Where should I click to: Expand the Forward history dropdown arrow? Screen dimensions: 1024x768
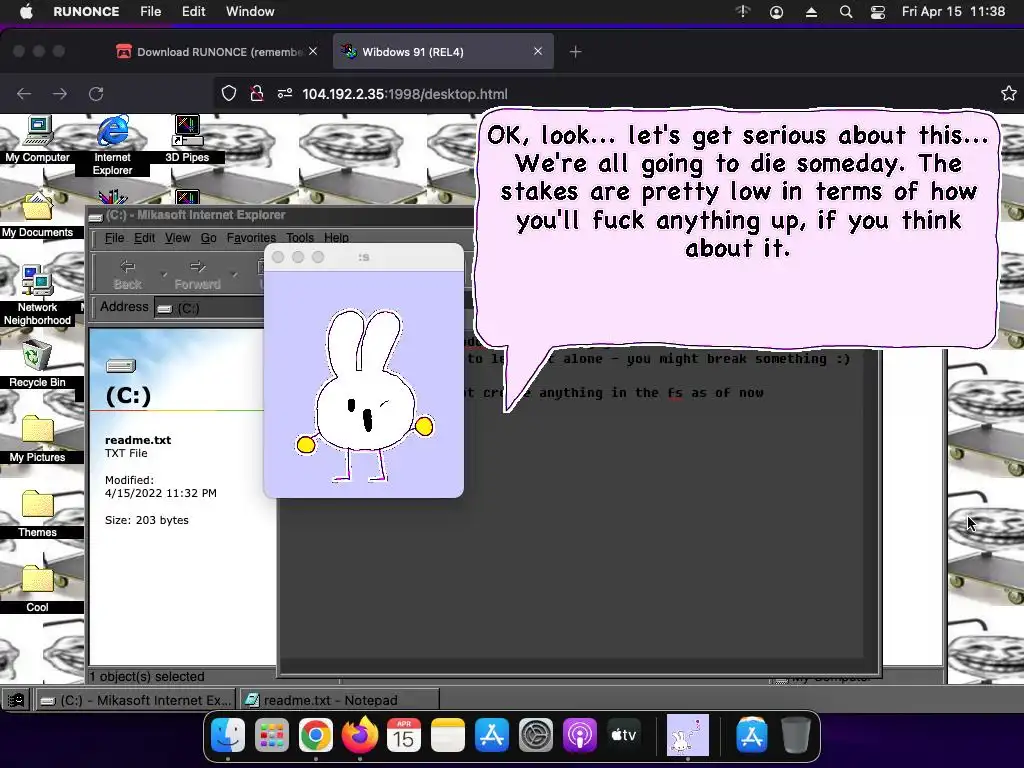point(234,274)
